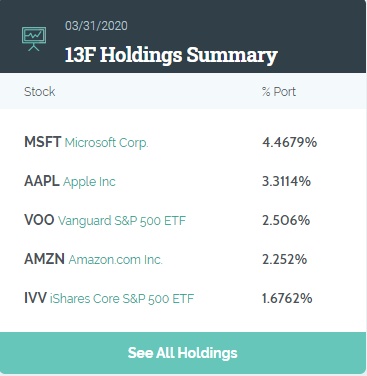The height and width of the screenshot is (376, 367).
Task: Open the Apple Inc company link
Action: coord(89,182)
